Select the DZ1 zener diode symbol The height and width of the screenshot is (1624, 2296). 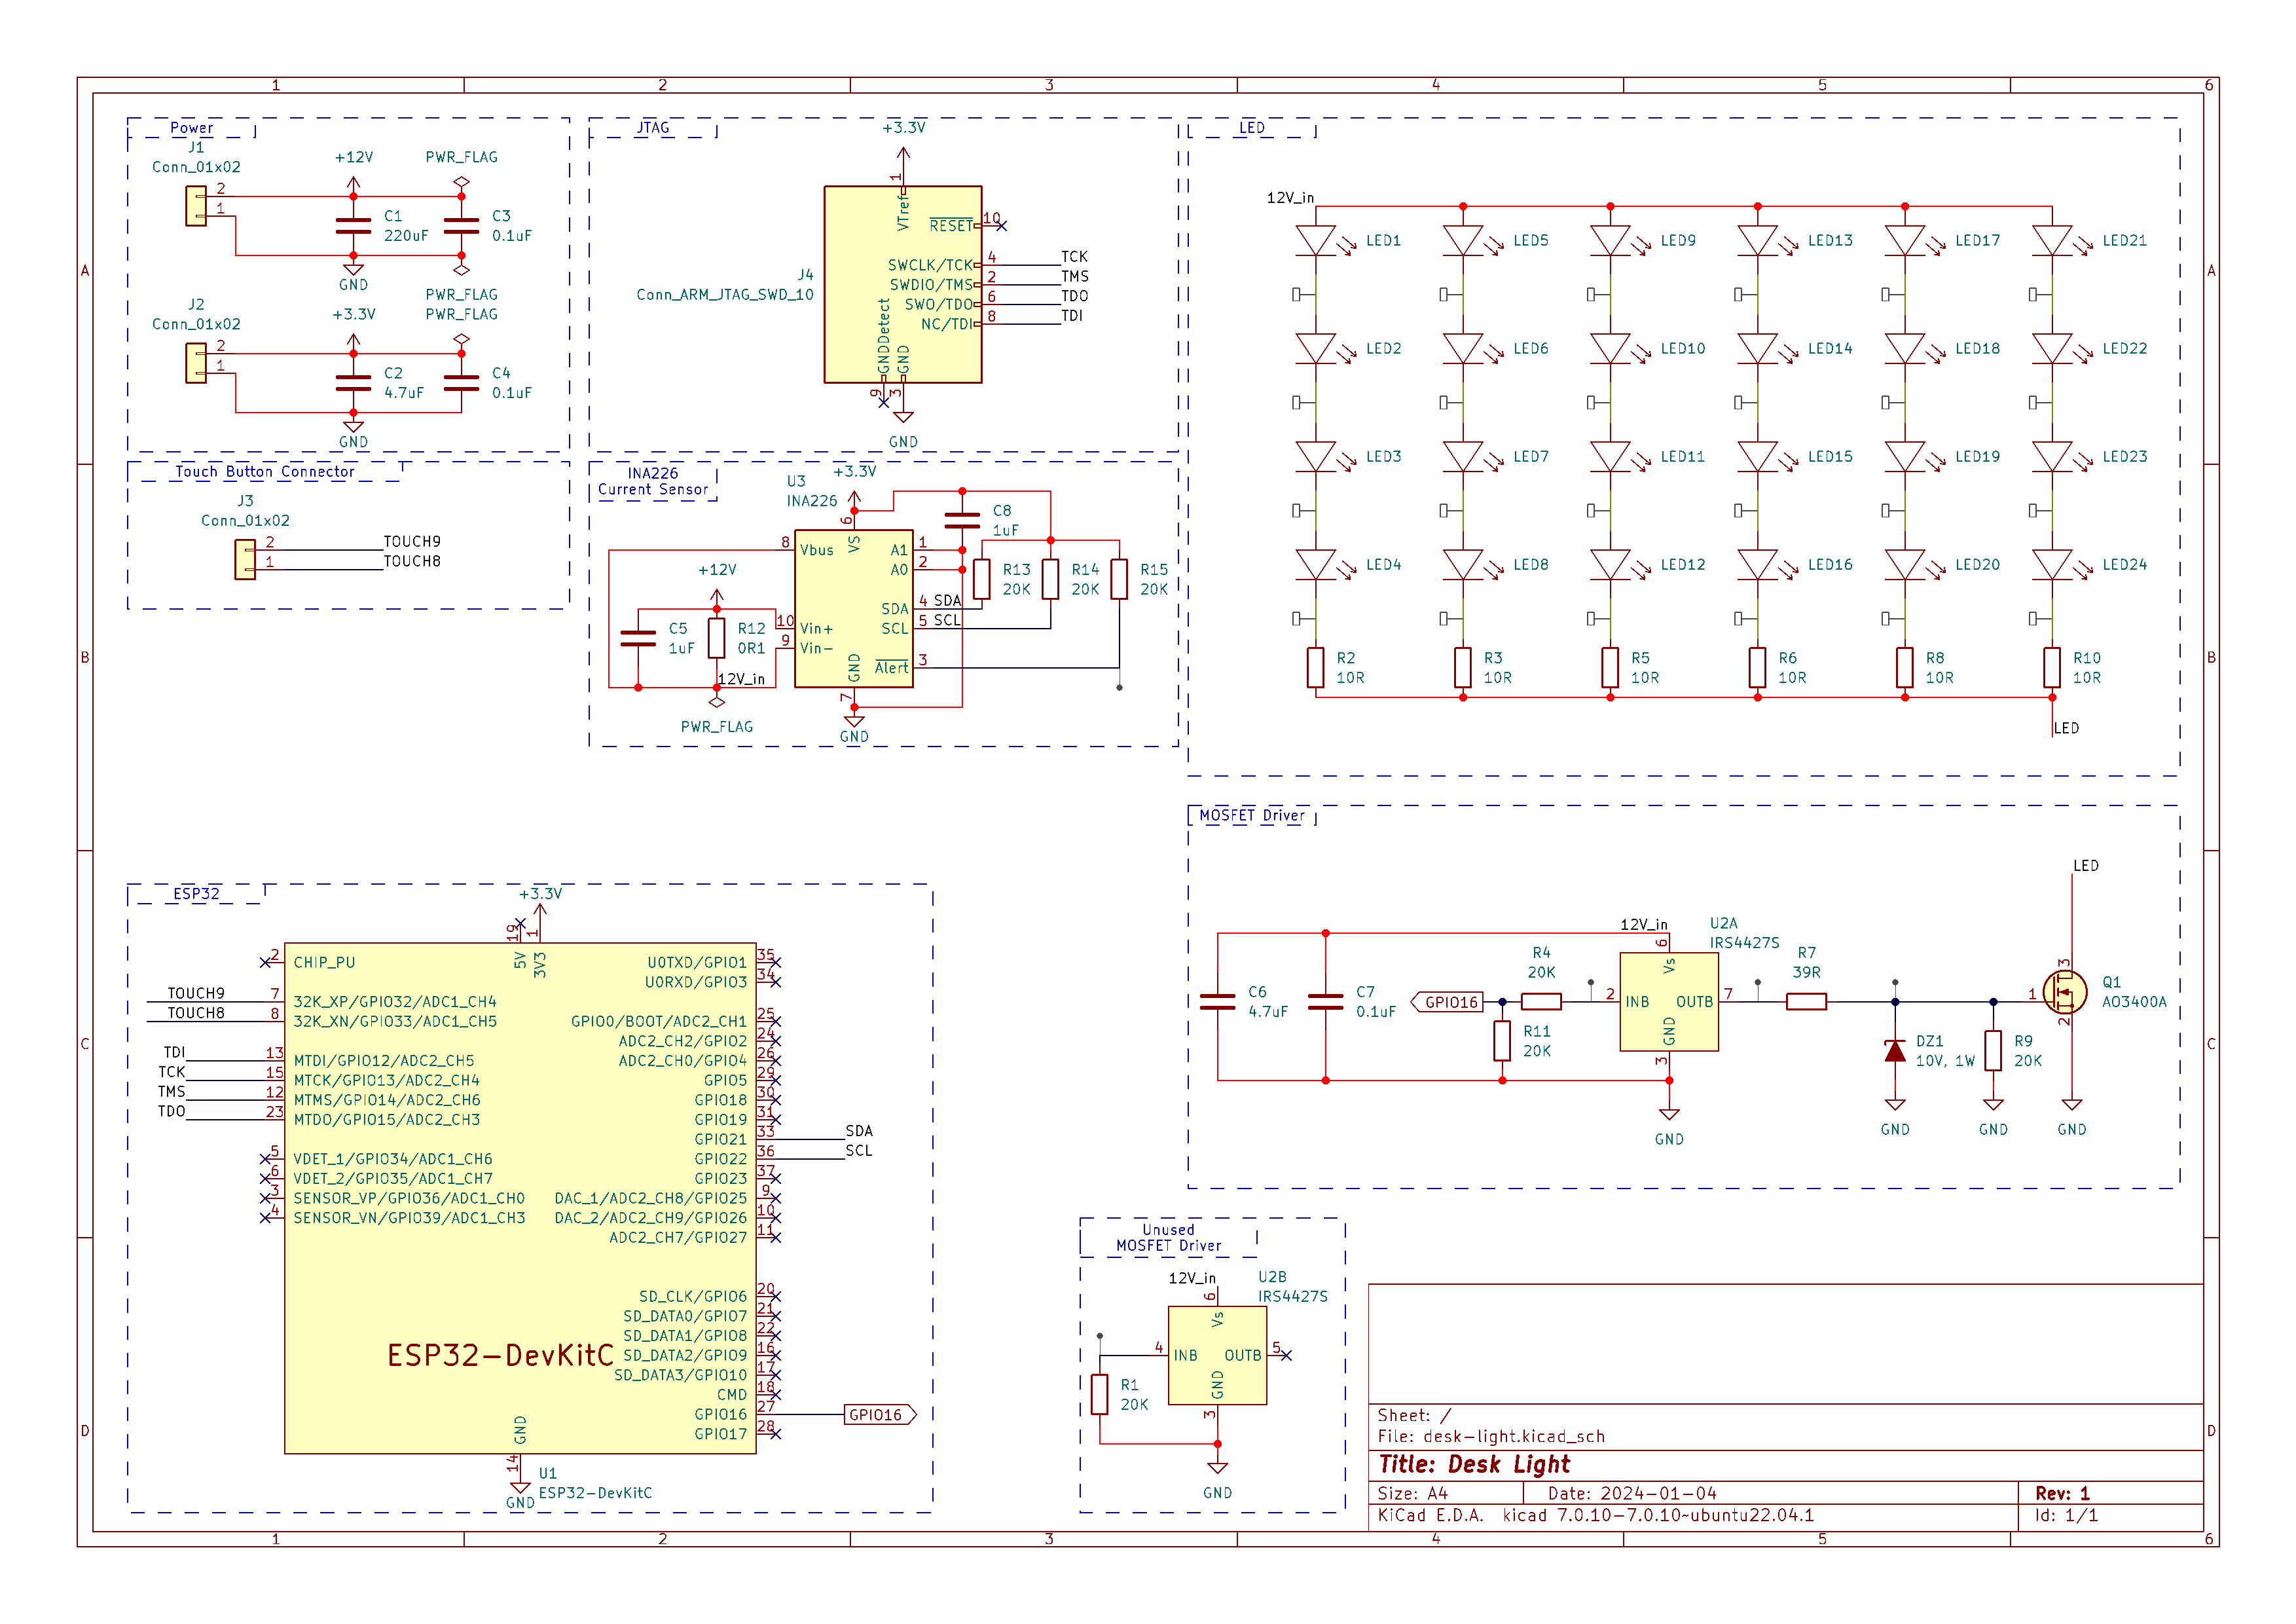[1895, 1050]
